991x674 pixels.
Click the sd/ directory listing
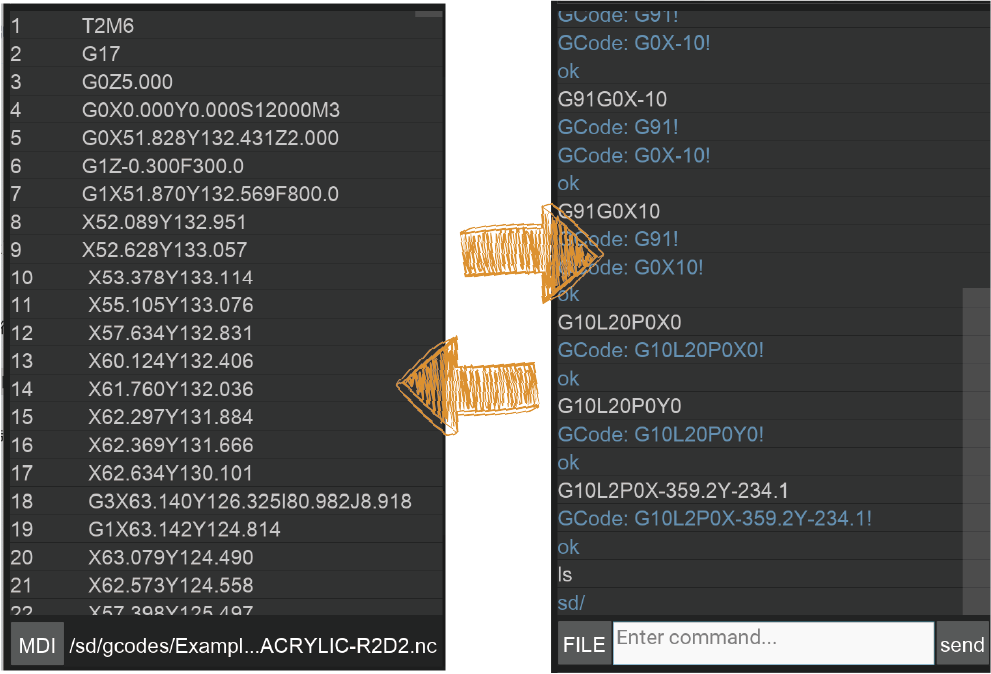[571, 603]
